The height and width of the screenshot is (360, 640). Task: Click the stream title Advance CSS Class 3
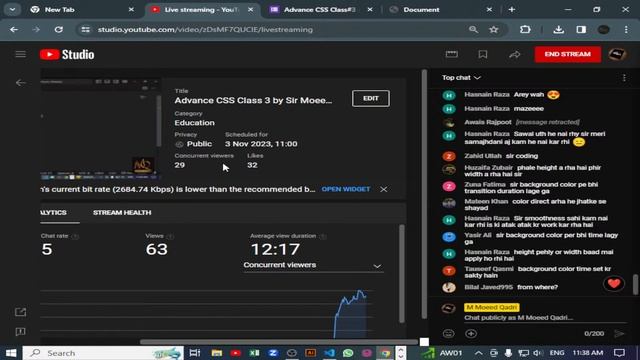[253, 100]
